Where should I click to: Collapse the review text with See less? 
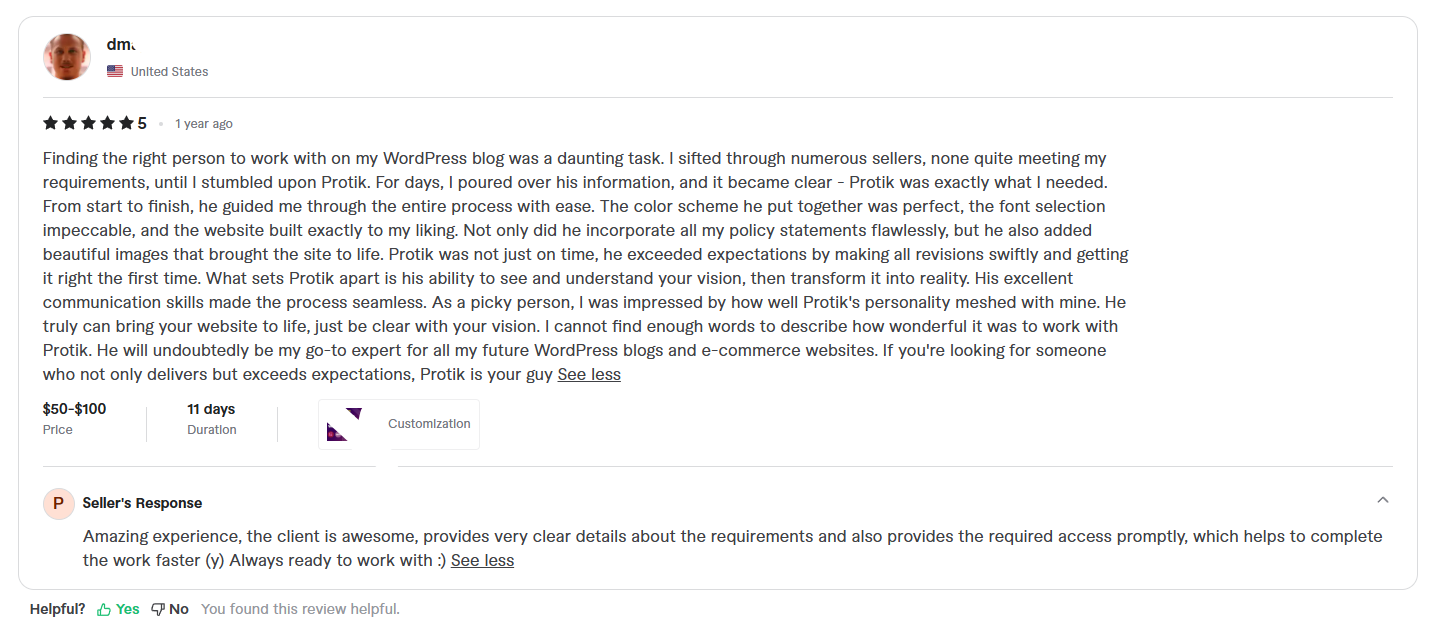coord(589,374)
